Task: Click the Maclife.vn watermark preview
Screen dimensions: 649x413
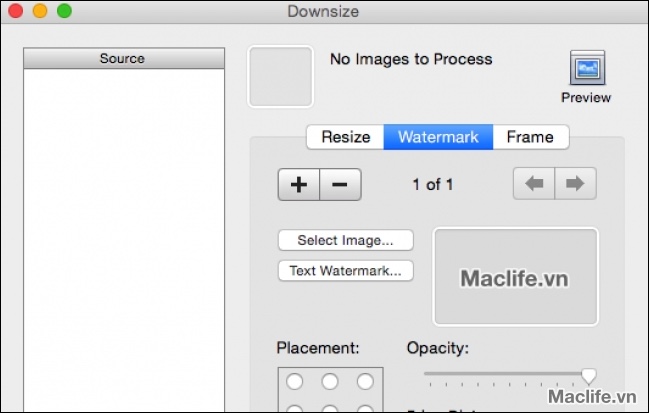Action: point(515,278)
